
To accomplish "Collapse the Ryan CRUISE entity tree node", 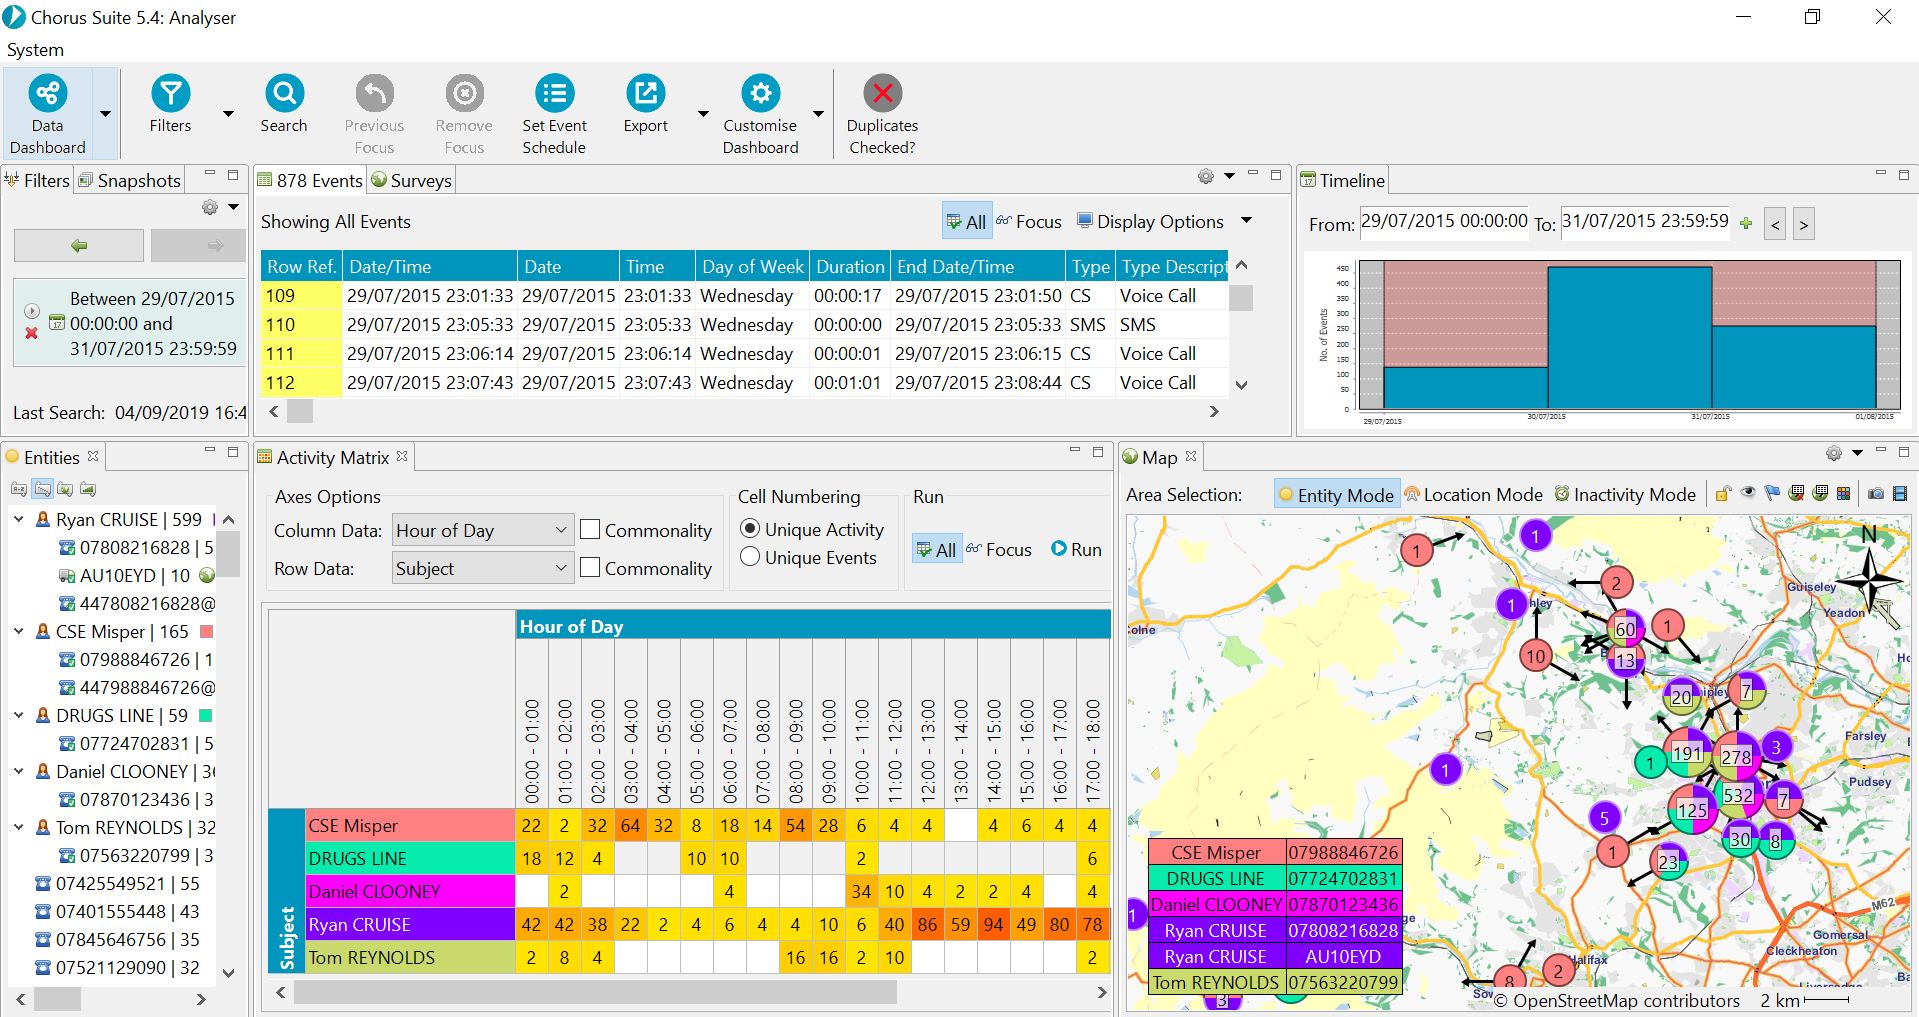I will tap(19, 520).
